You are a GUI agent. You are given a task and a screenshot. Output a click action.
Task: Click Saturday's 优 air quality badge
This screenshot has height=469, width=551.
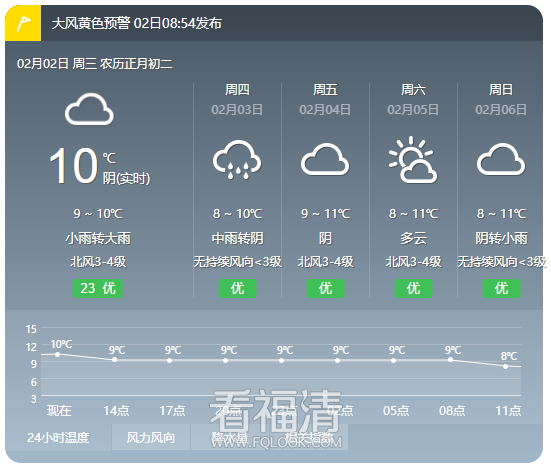[x=414, y=288]
